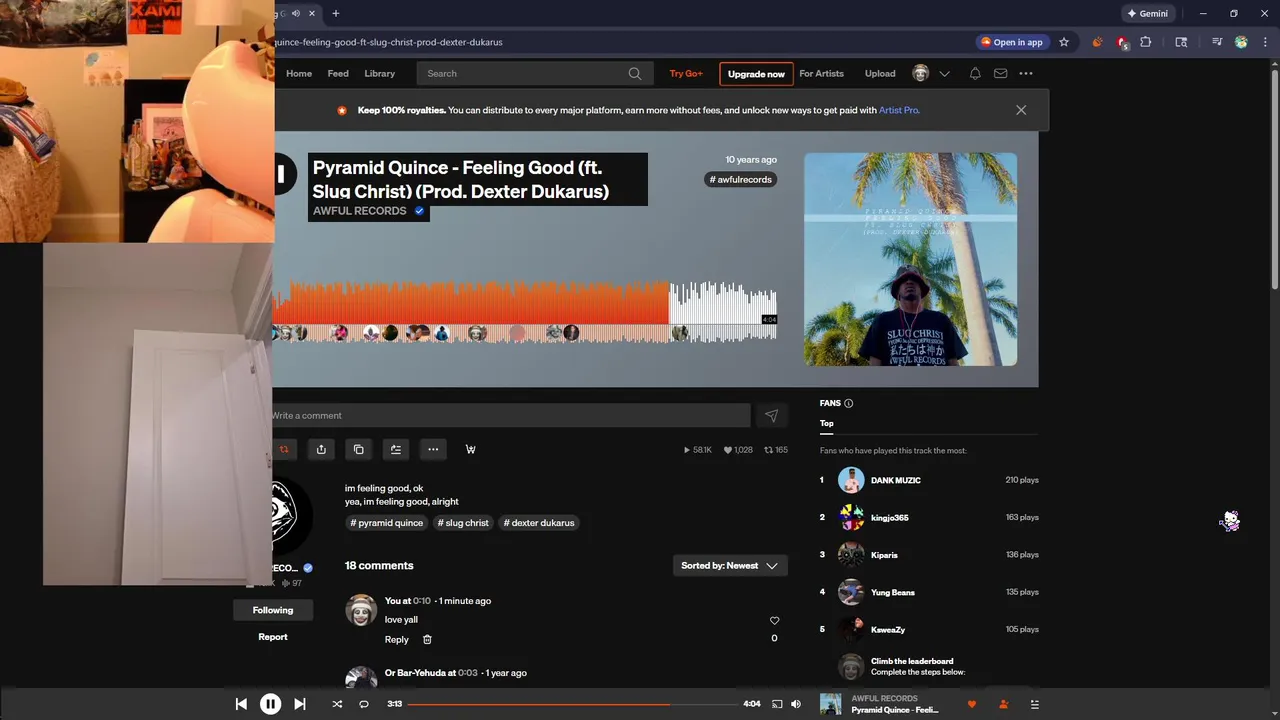The height and width of the screenshot is (720, 1280).
Task: Click the # pyramid quince tag
Action: pyautogui.click(x=387, y=523)
